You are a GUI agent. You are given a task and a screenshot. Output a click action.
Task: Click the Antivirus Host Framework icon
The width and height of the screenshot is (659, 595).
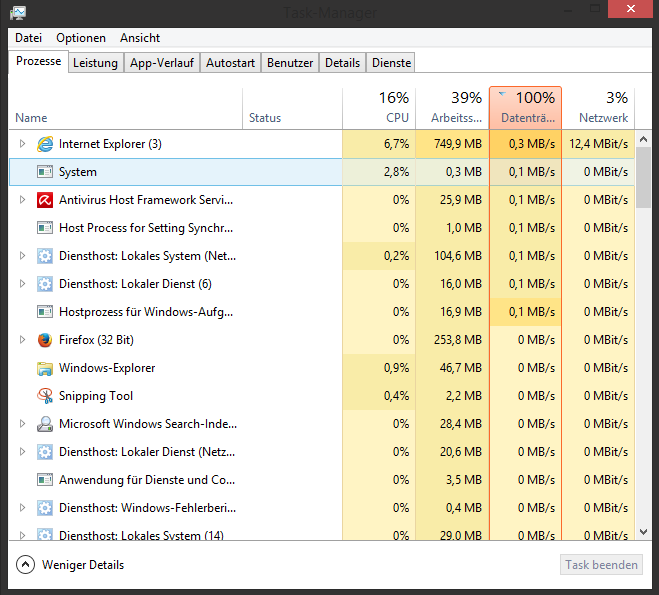coord(45,200)
